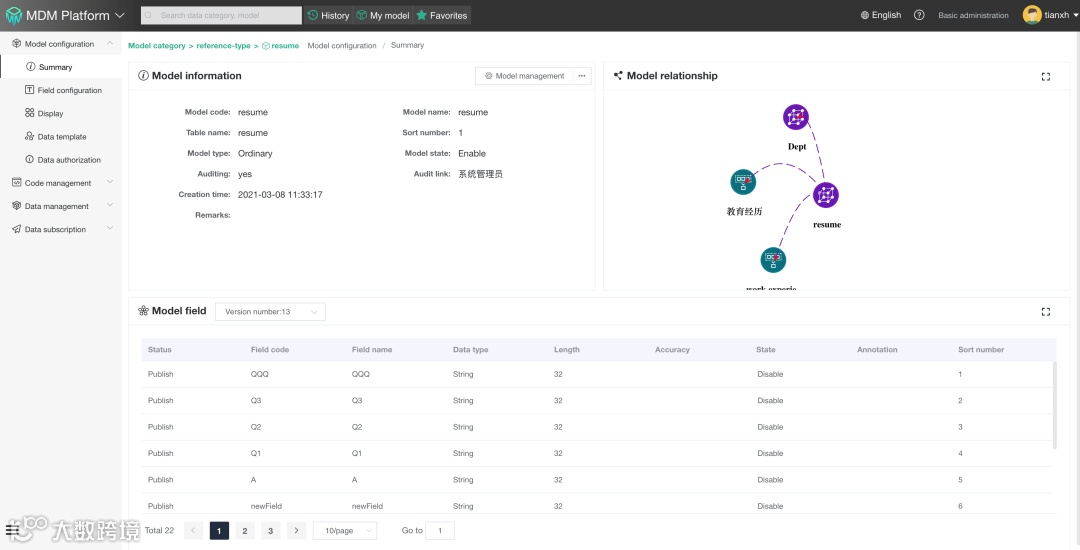The image size is (1080, 550).
Task: Select page 1 in pagination
Action: (x=219, y=531)
